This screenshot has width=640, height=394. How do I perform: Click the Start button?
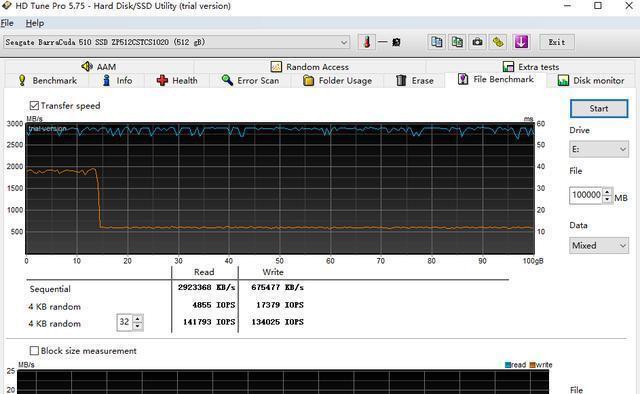pyautogui.click(x=599, y=109)
